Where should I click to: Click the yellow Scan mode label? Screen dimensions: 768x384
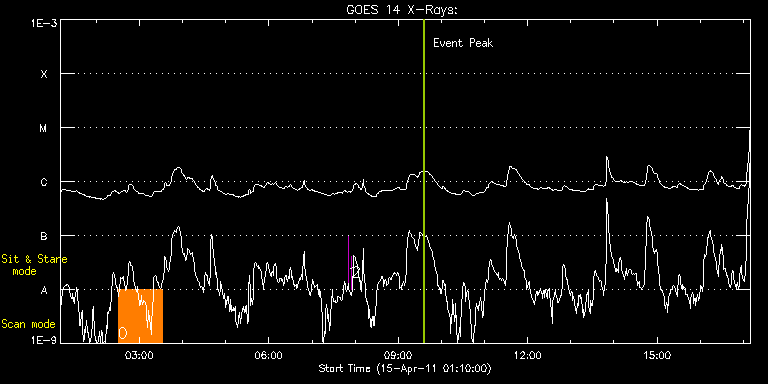click(28, 324)
